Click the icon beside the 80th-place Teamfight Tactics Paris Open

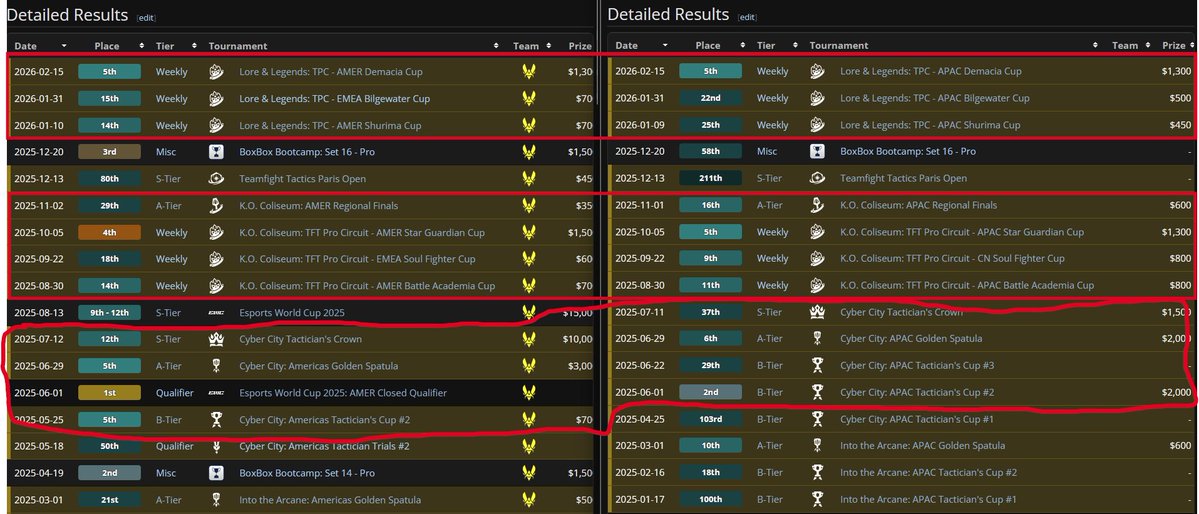pyautogui.click(x=216, y=179)
